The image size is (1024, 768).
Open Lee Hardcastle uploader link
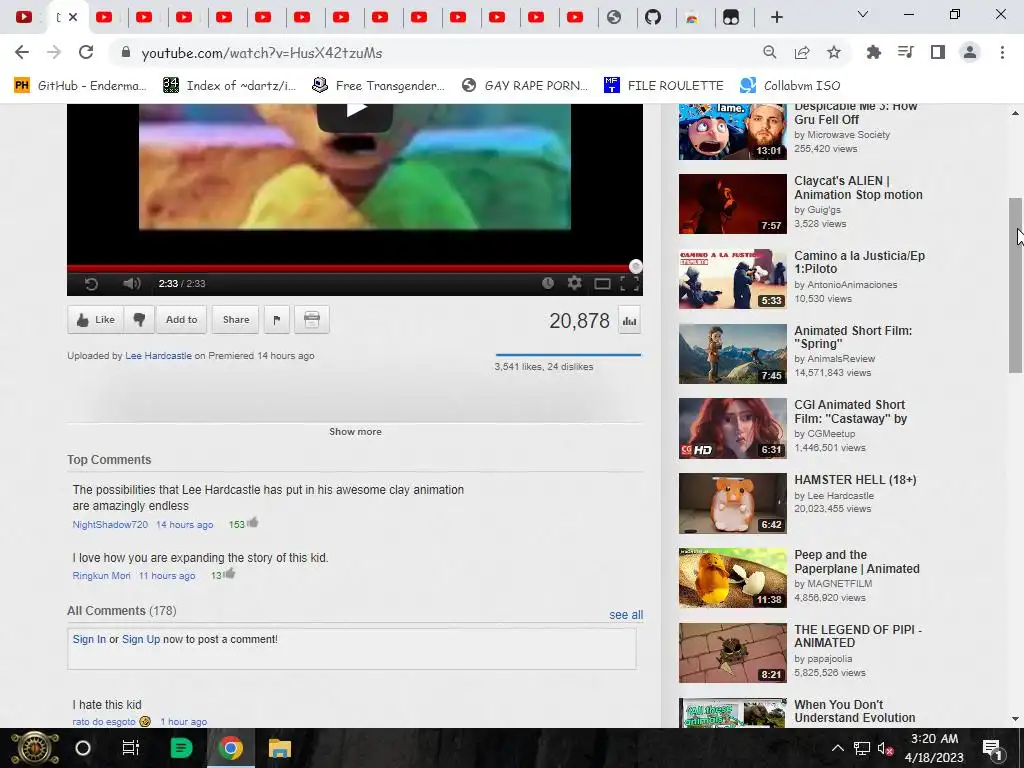(x=158, y=356)
